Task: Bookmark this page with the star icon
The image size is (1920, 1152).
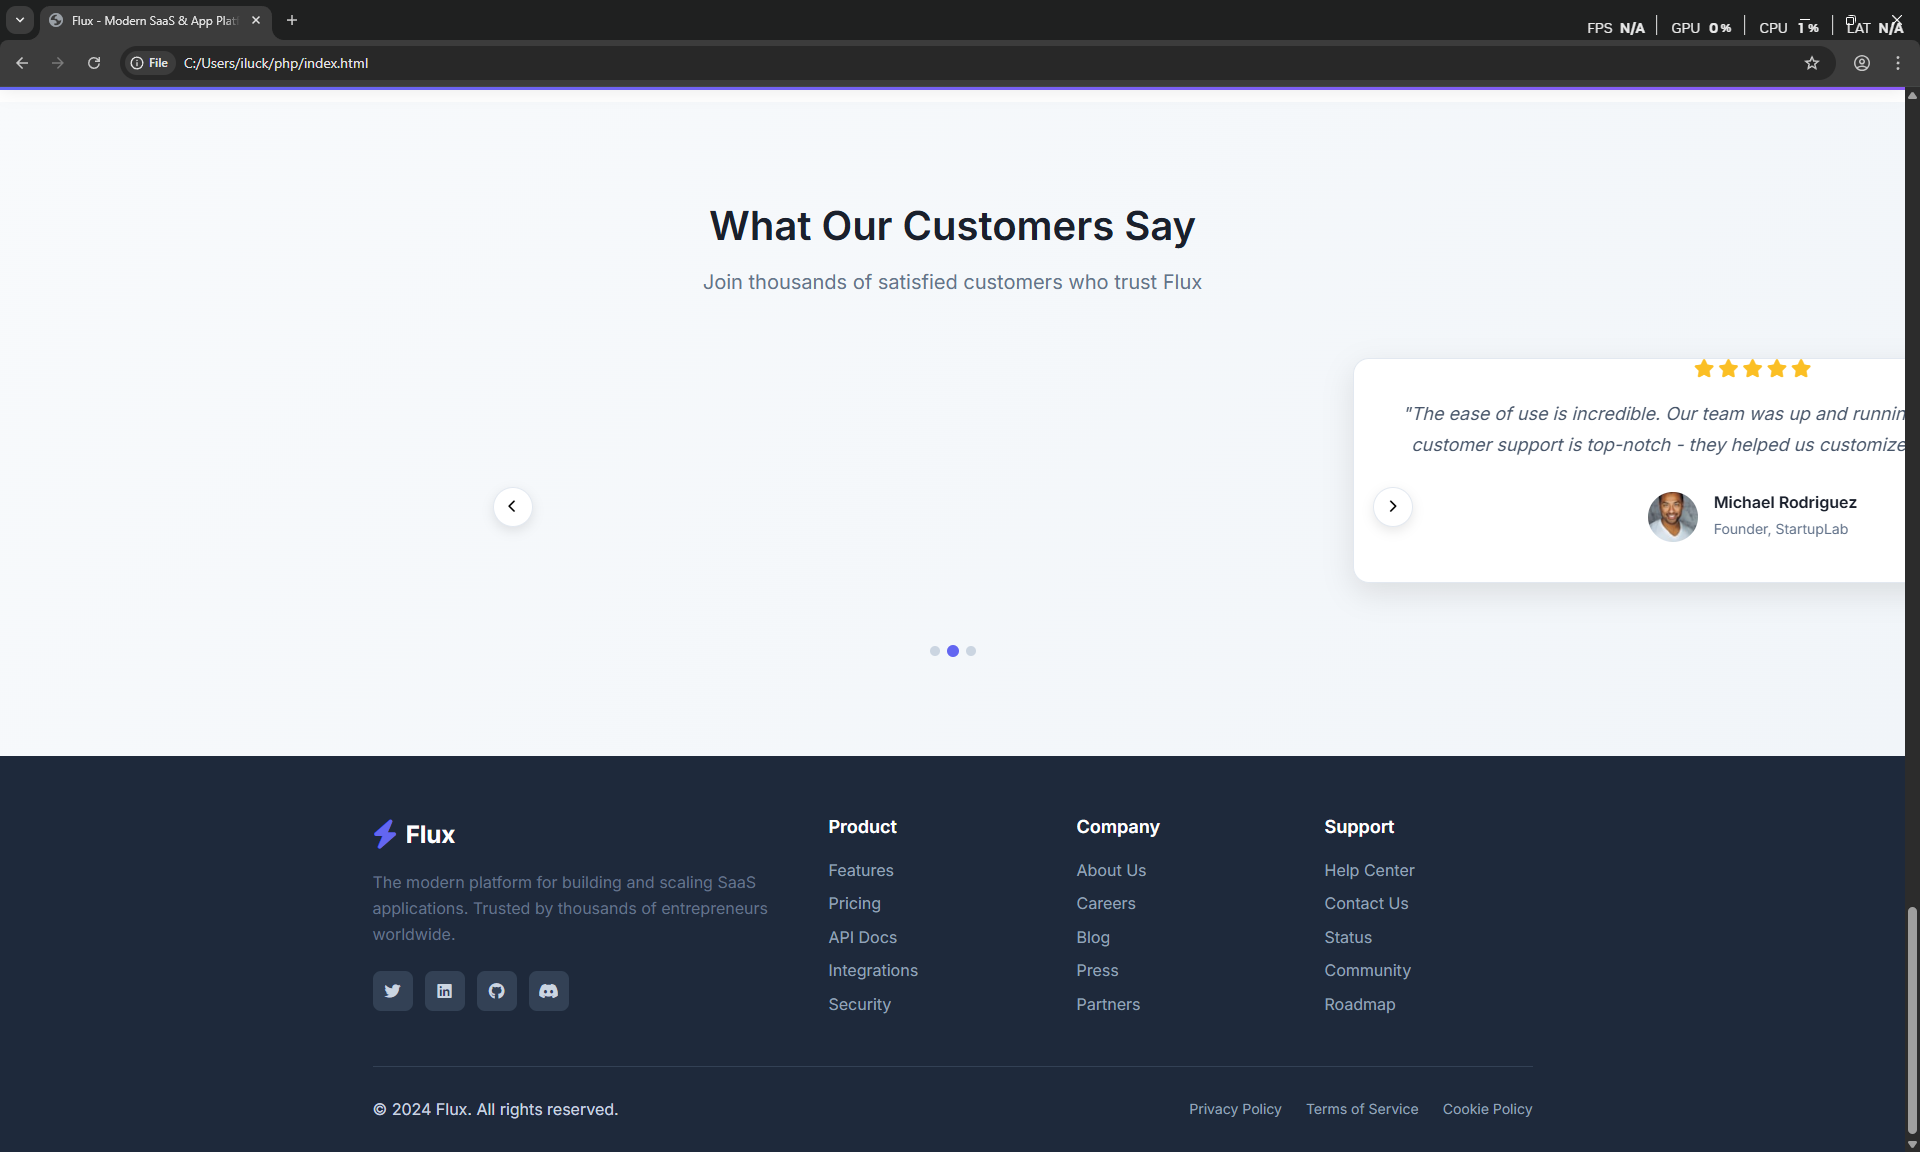Action: click(1811, 63)
